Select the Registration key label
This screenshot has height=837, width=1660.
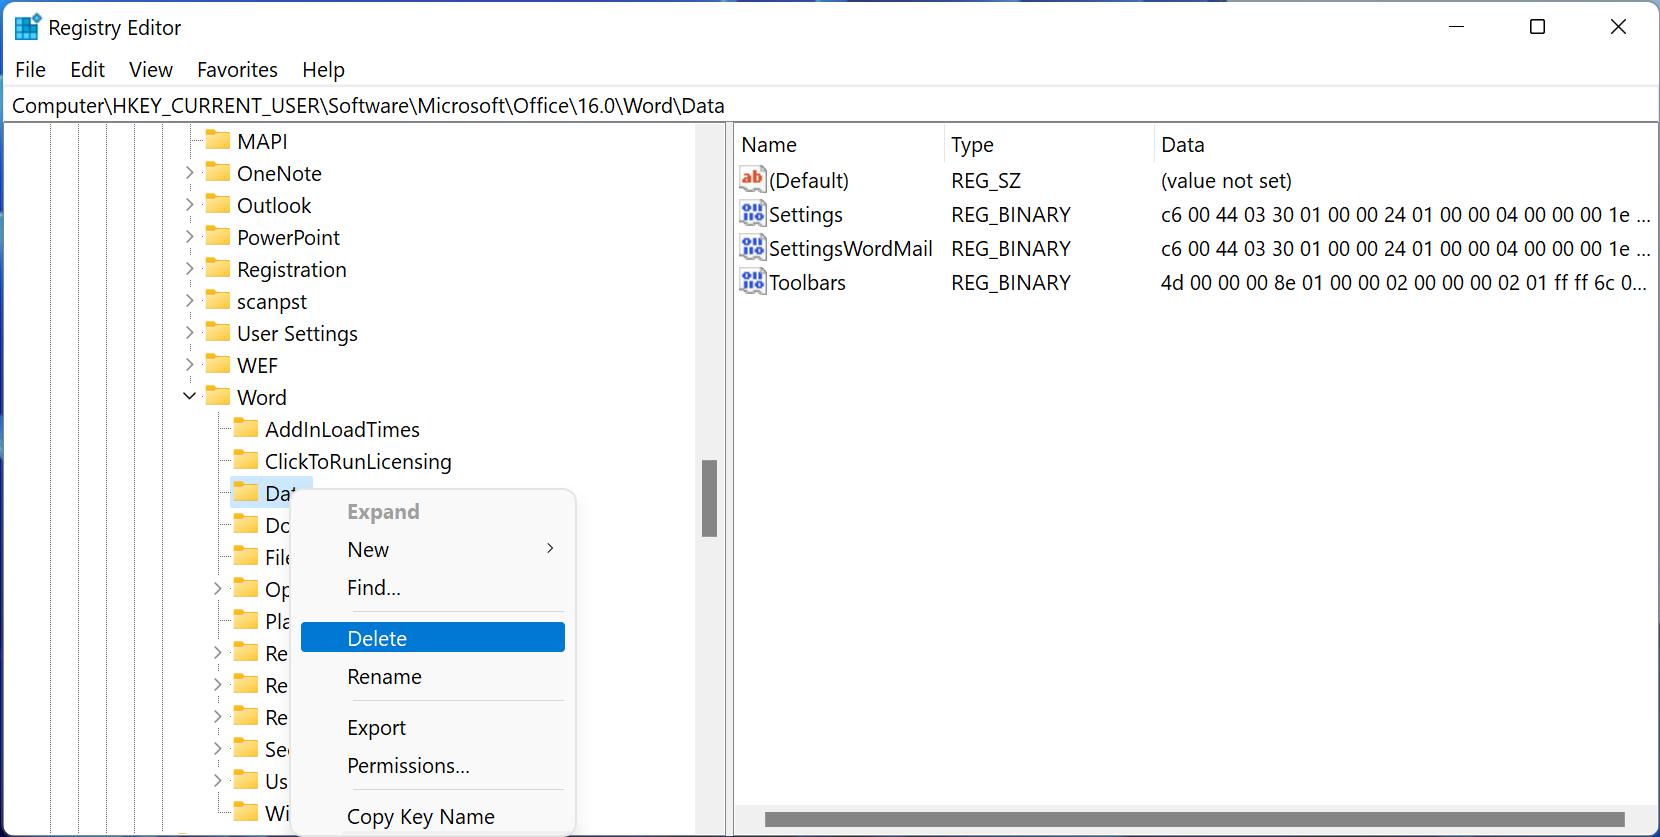click(291, 270)
